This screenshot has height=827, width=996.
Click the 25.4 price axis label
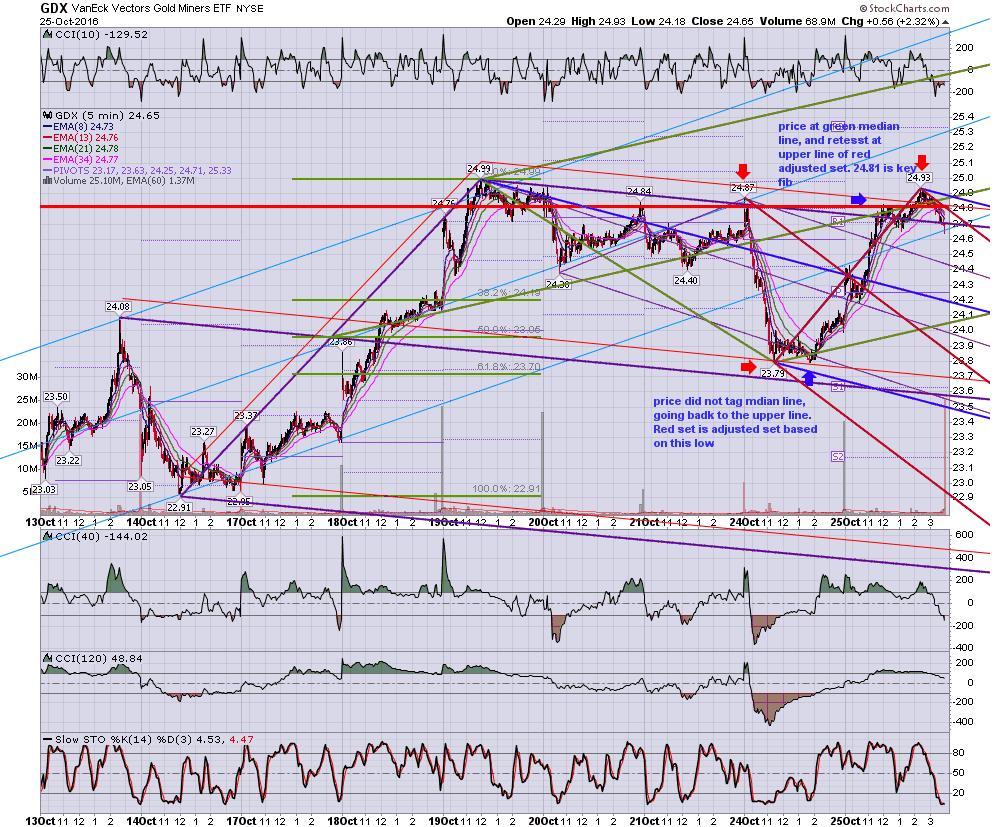(x=964, y=116)
